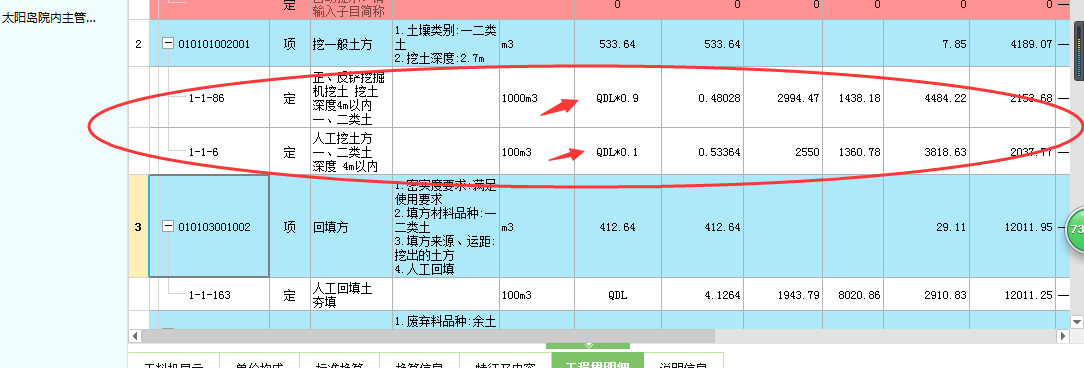Select quota code 1-1-86

207,98
